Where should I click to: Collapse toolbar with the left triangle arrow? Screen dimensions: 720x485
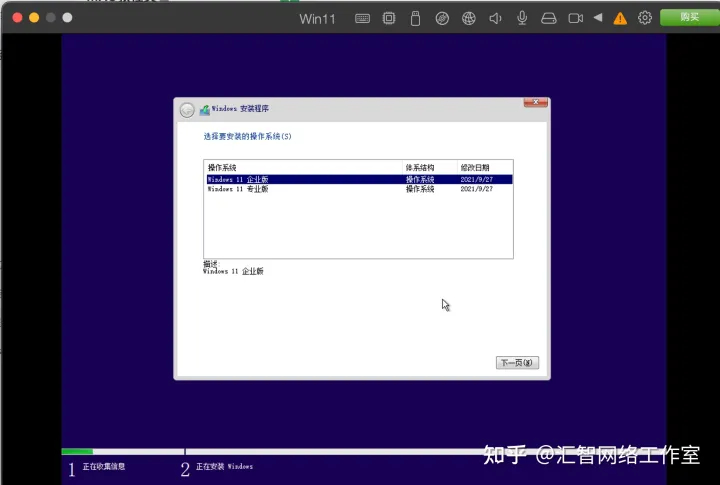(598, 17)
